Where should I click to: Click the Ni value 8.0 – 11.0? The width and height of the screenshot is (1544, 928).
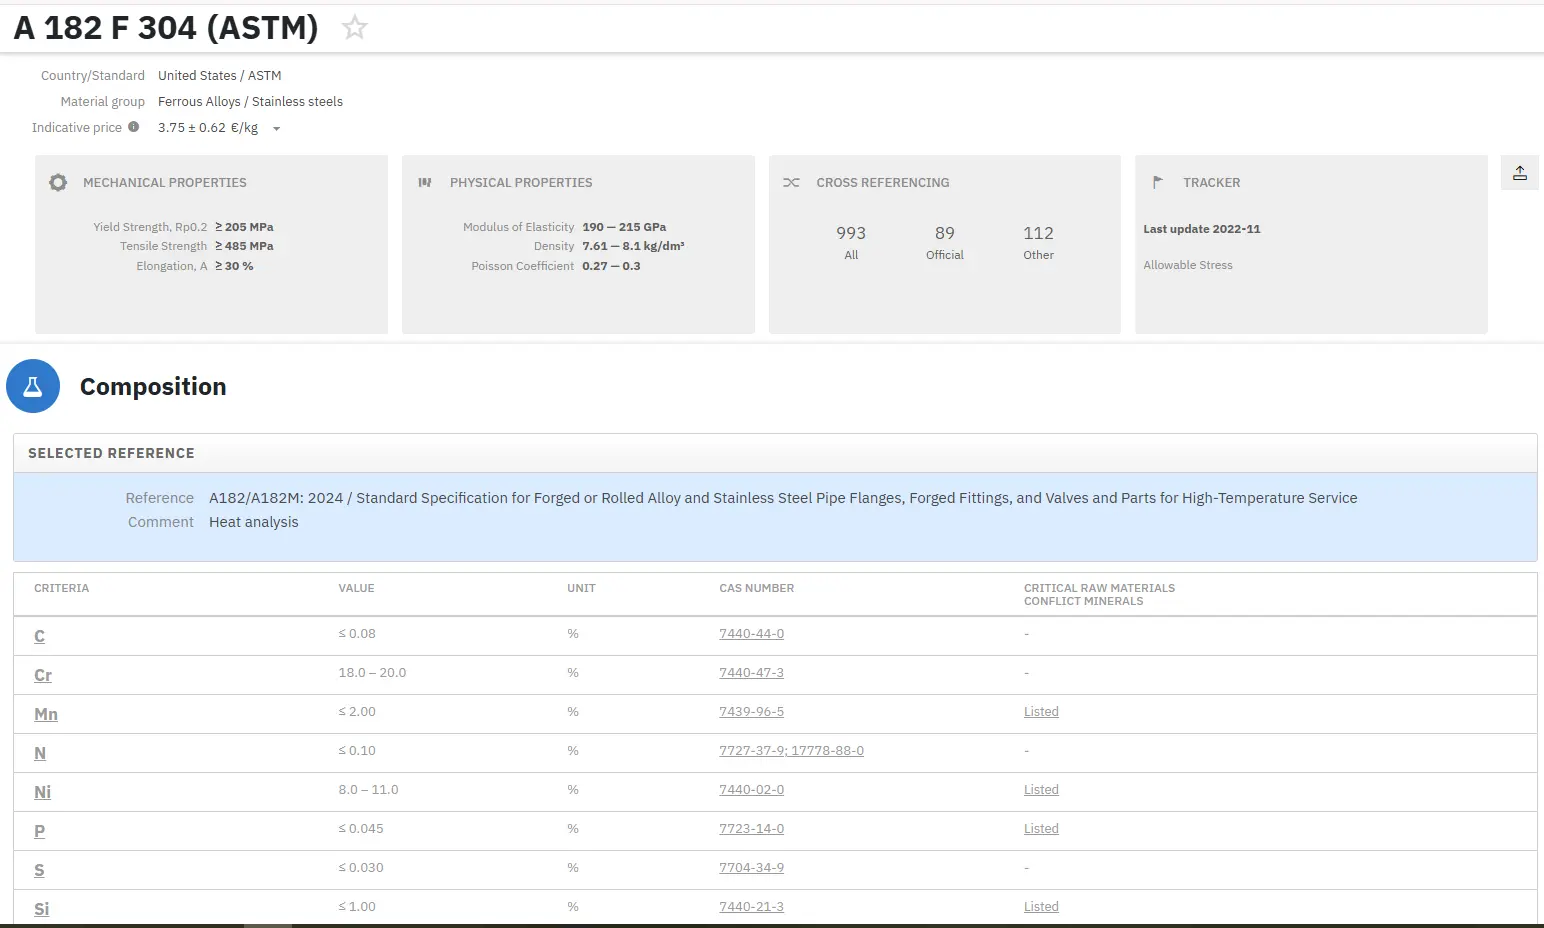(368, 790)
